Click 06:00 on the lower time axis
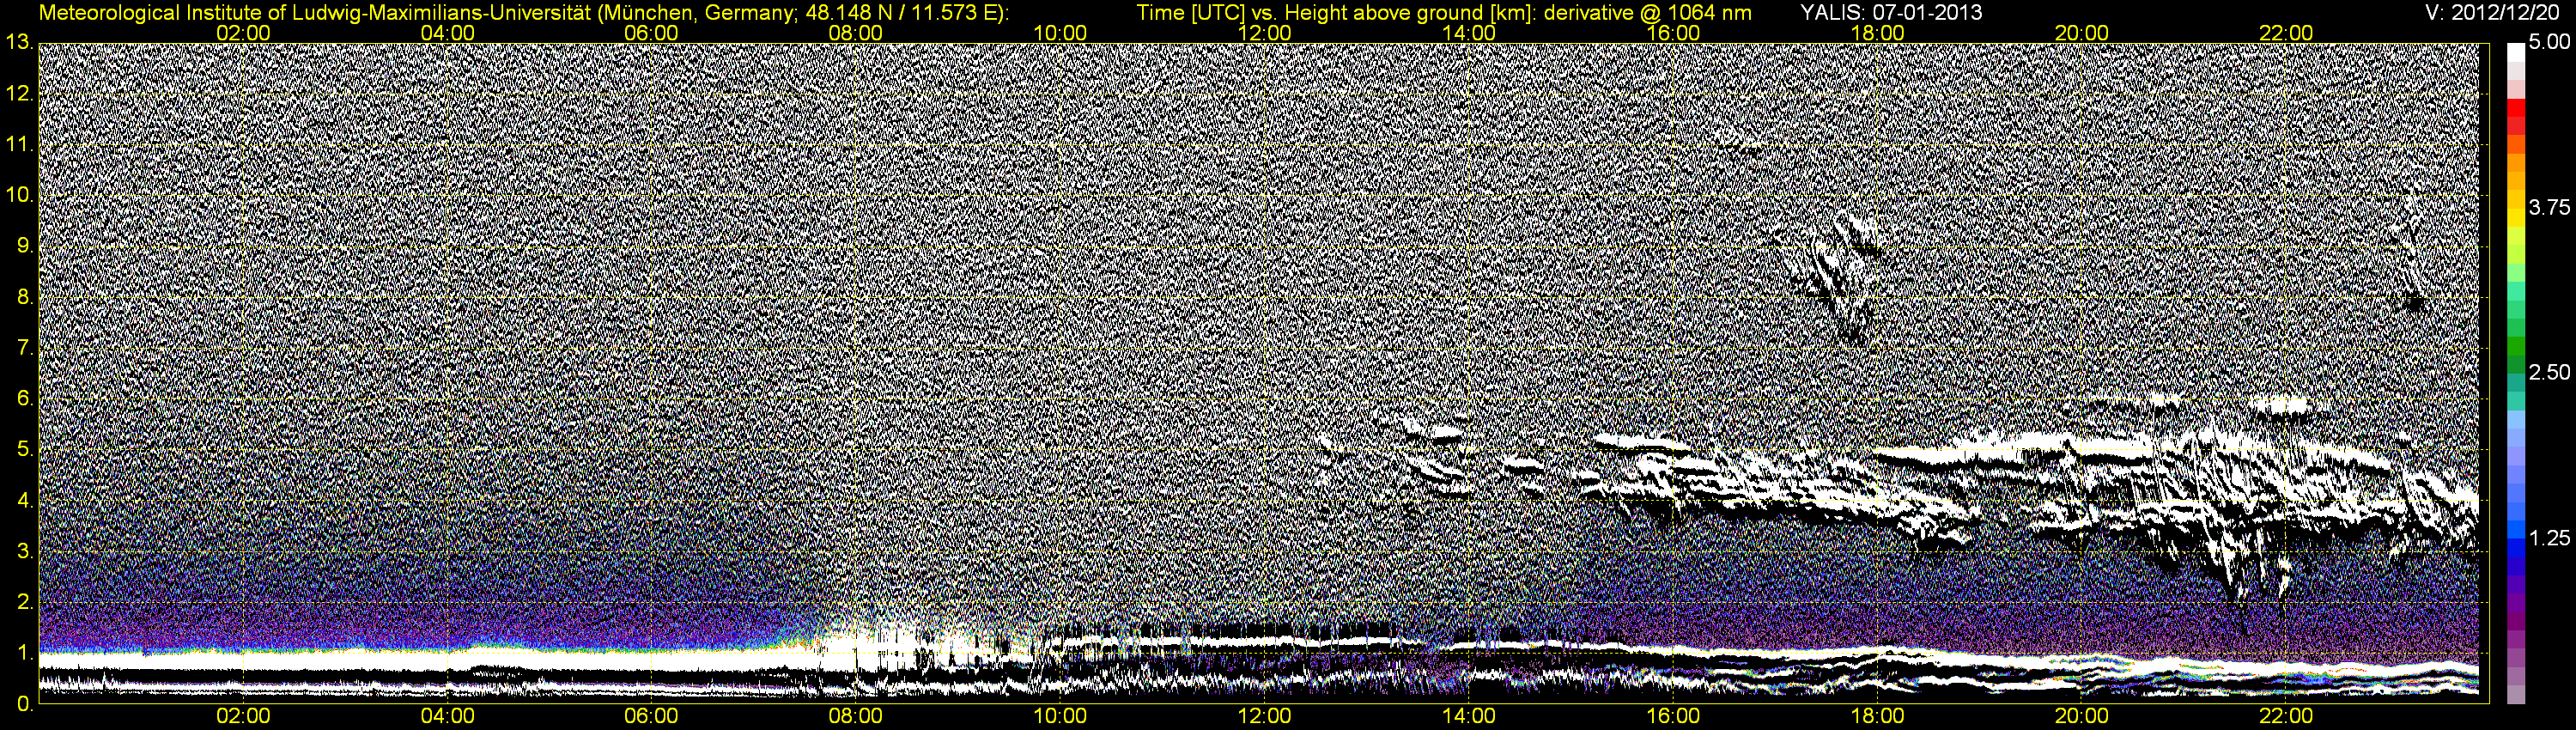This screenshot has height=730, width=2576. click(x=651, y=717)
